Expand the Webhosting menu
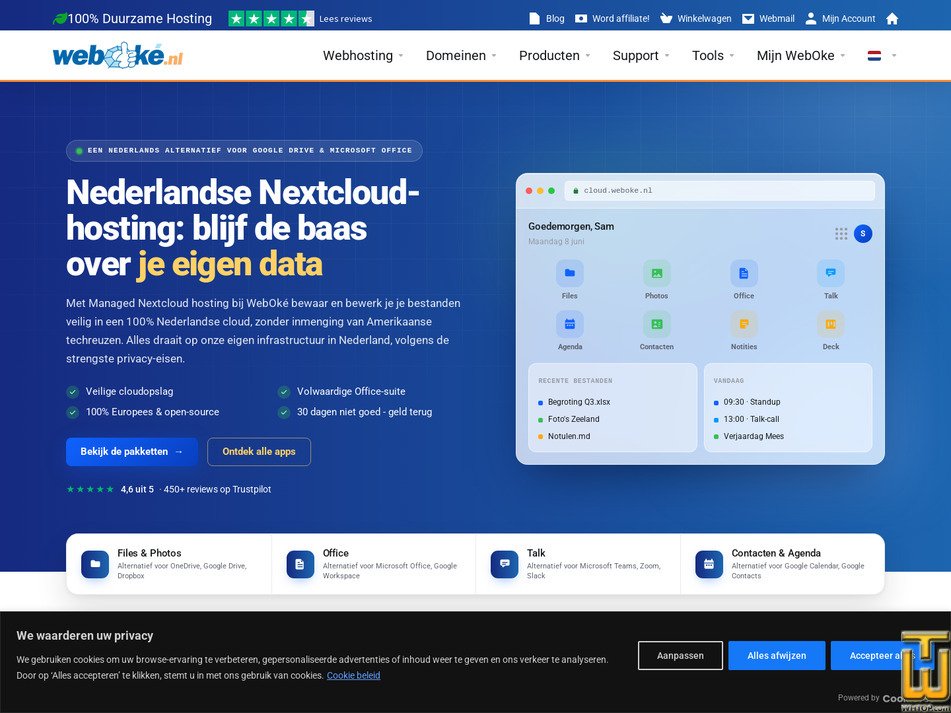 (363, 56)
